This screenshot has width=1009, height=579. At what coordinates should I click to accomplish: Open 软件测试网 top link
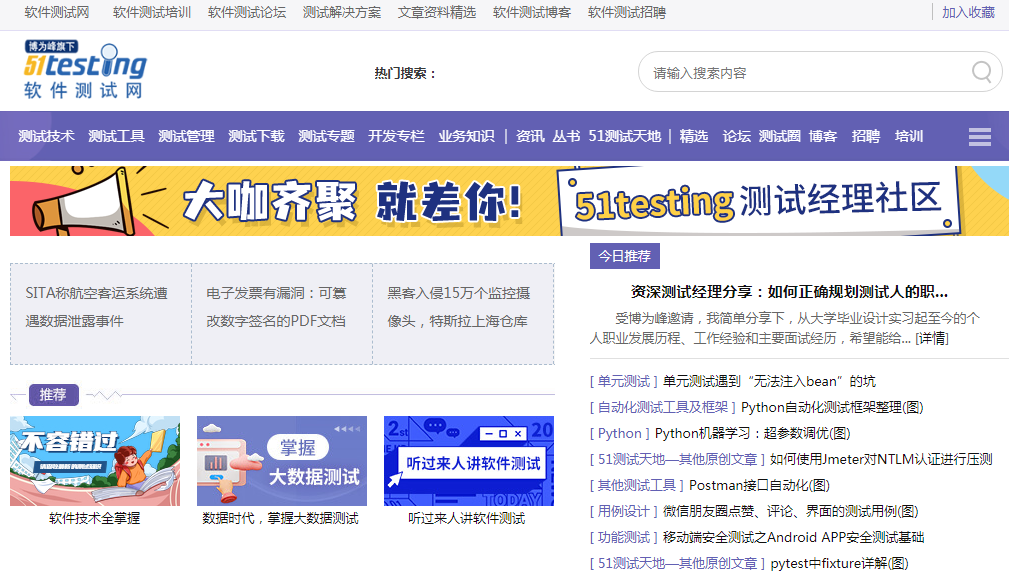[x=57, y=12]
